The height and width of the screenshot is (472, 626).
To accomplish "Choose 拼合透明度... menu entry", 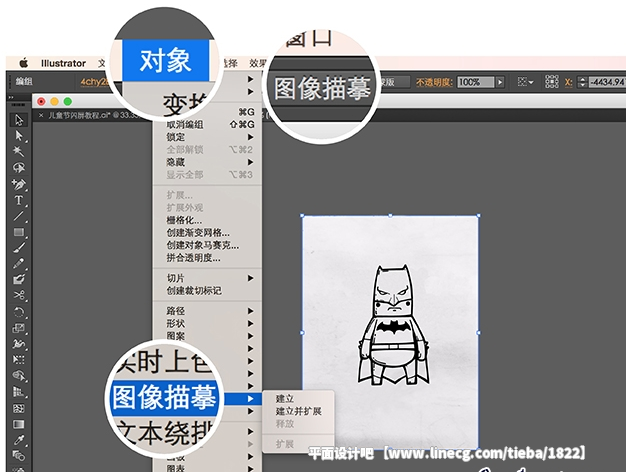I will 207,258.
